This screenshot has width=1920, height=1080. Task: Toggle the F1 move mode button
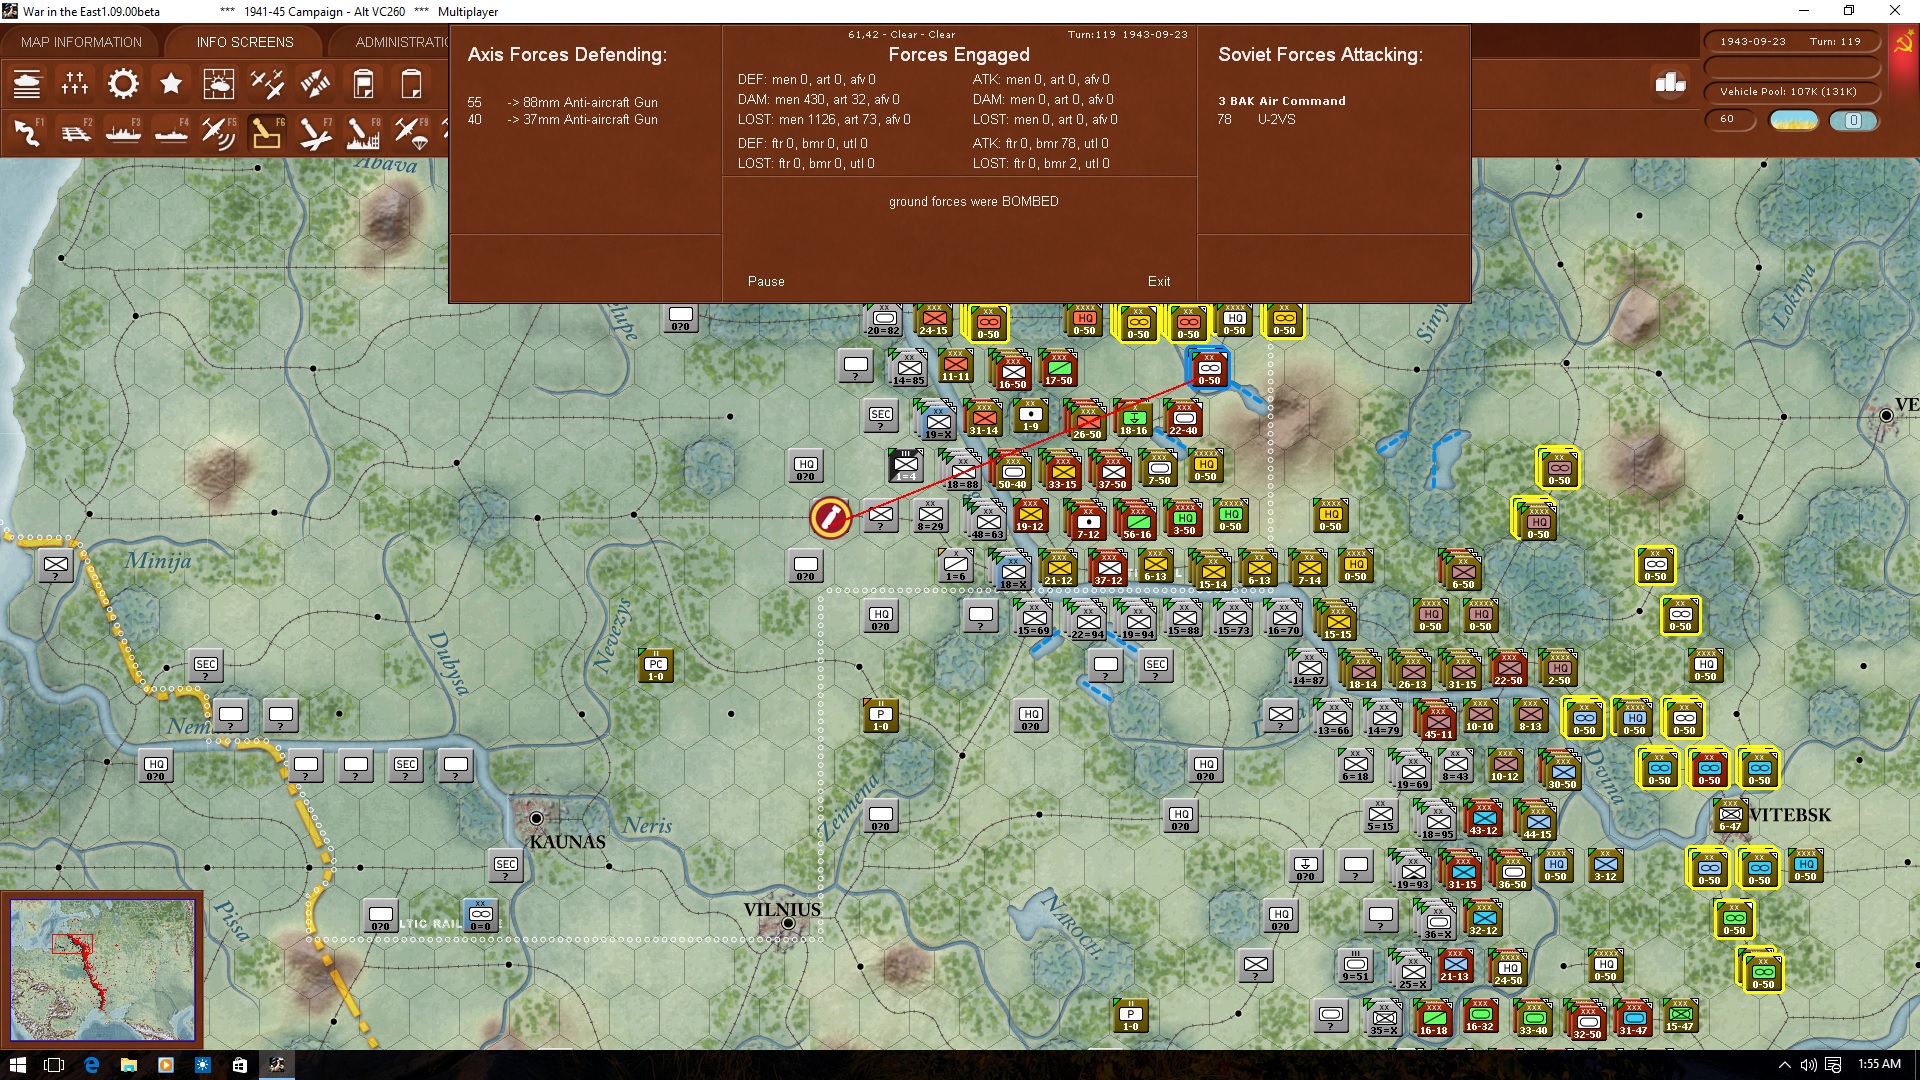point(28,132)
